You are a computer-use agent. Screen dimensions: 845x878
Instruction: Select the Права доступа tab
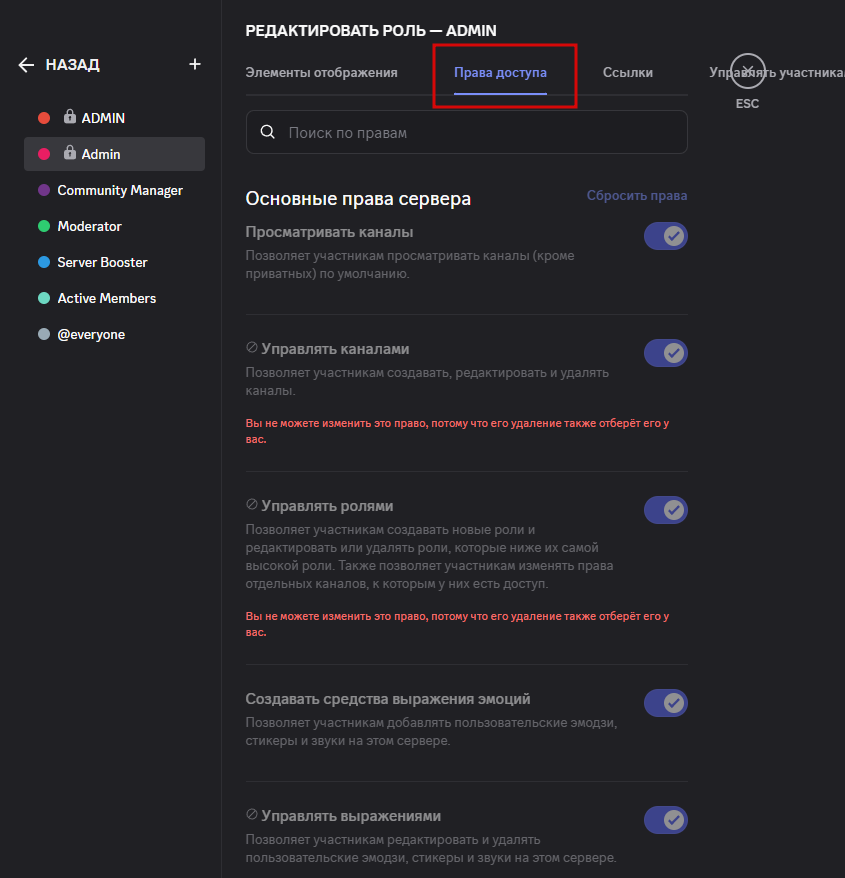coord(500,73)
